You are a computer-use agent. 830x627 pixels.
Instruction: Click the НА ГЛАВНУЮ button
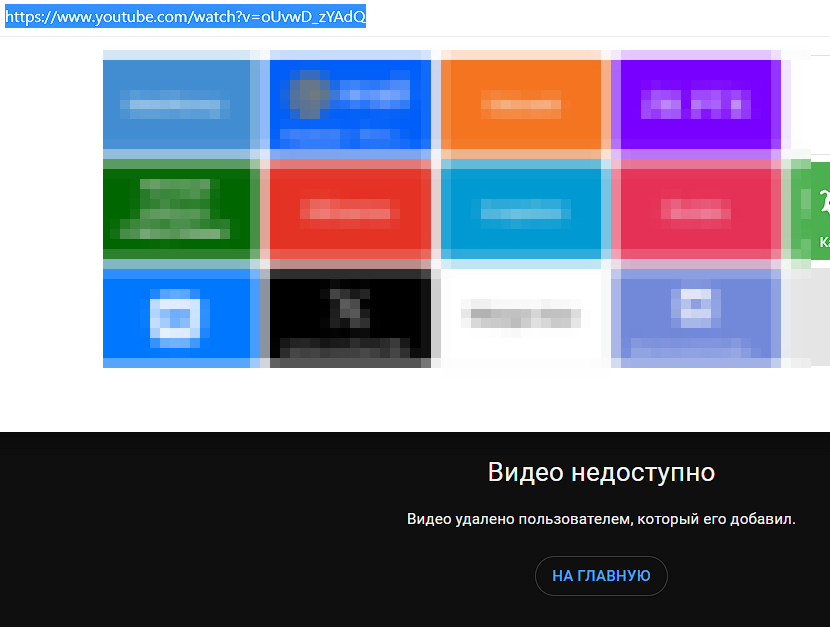(x=601, y=576)
